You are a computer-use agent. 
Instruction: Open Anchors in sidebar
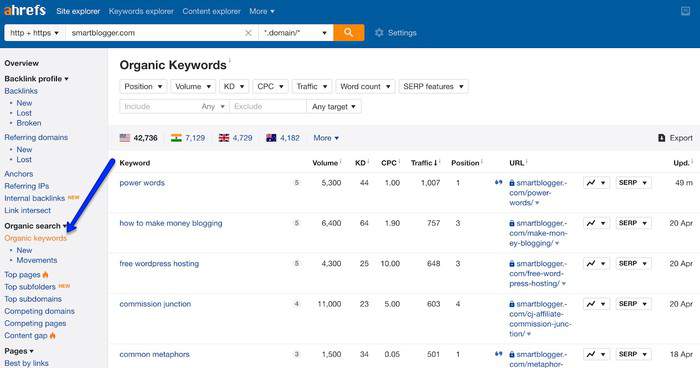click(19, 174)
